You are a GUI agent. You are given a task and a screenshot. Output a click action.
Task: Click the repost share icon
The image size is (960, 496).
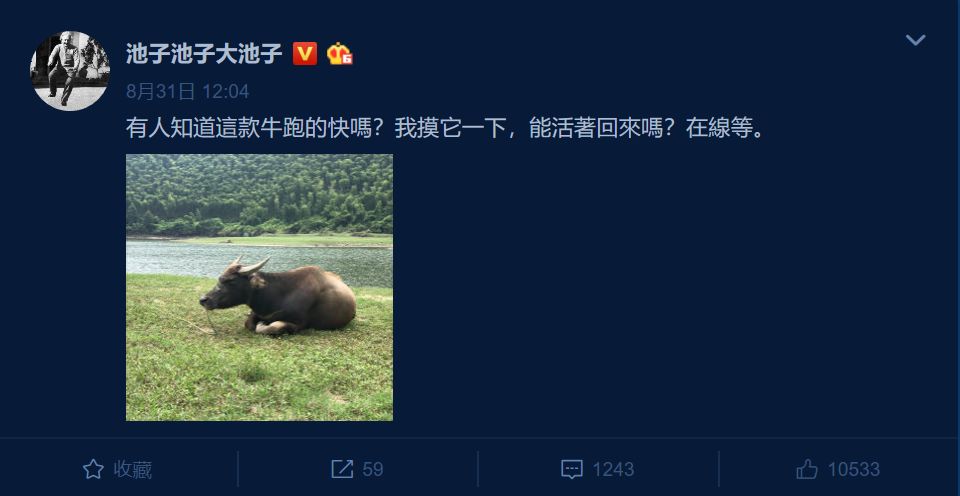coord(342,470)
